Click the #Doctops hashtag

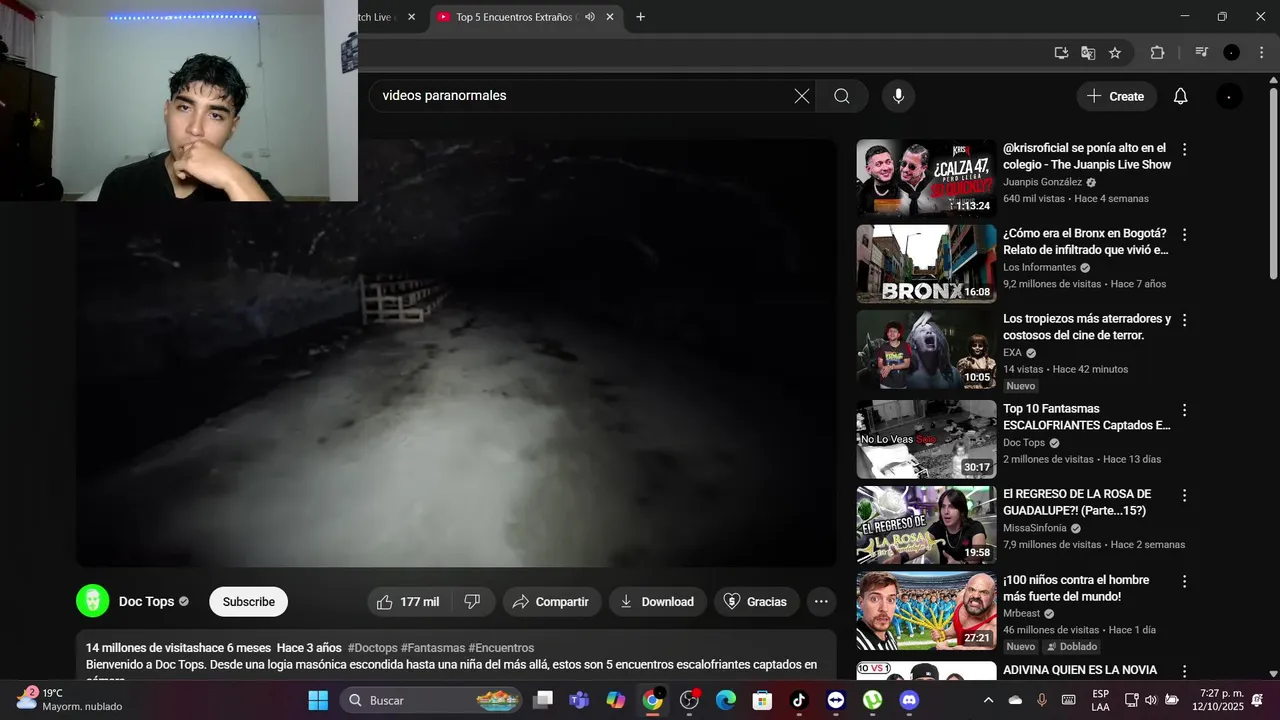coord(373,648)
